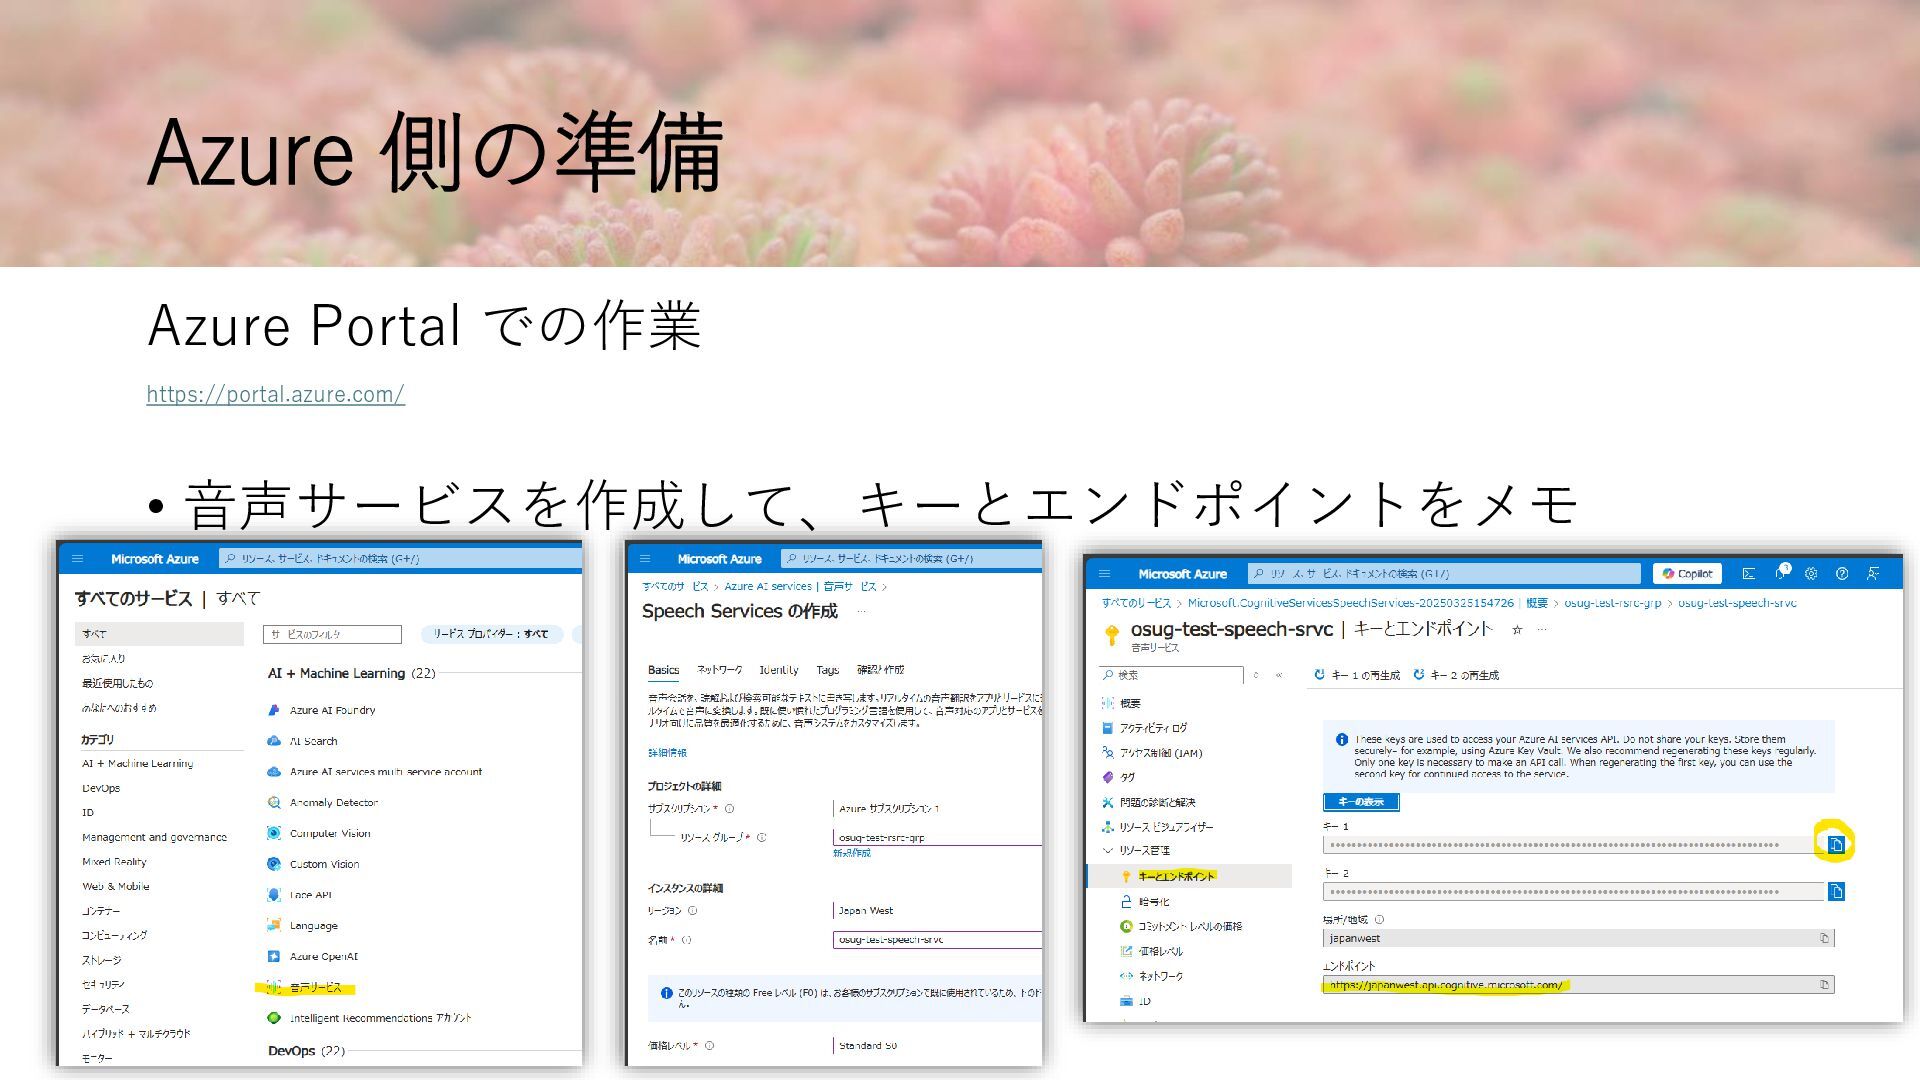The height and width of the screenshot is (1080, 1920).
Task: Click Azure AI Foundry service icon
Action: tap(274, 710)
